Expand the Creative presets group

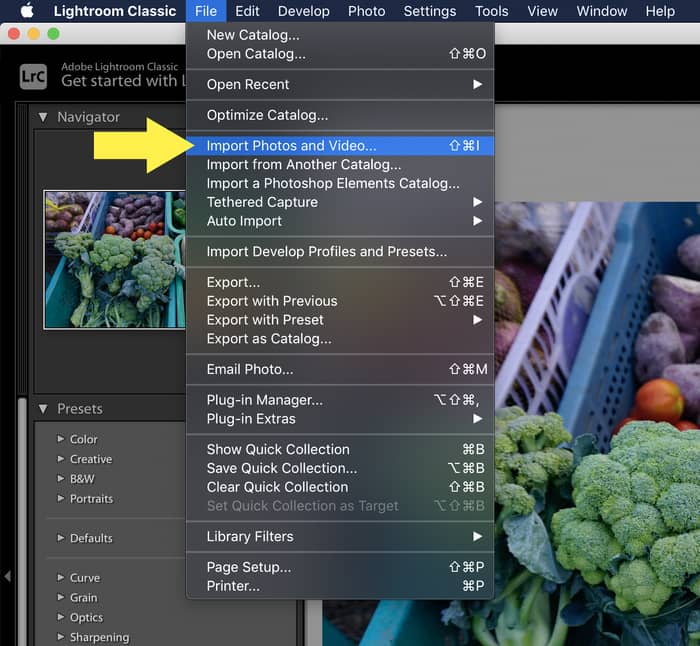pos(61,458)
